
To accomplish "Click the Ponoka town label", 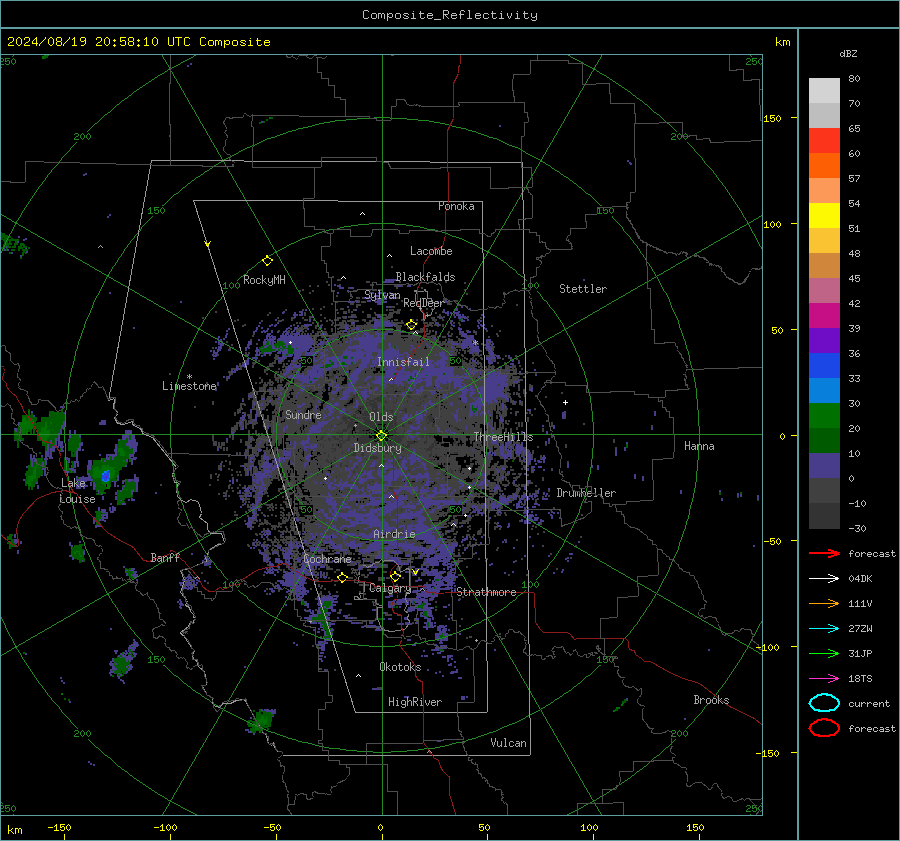I will 456,206.
